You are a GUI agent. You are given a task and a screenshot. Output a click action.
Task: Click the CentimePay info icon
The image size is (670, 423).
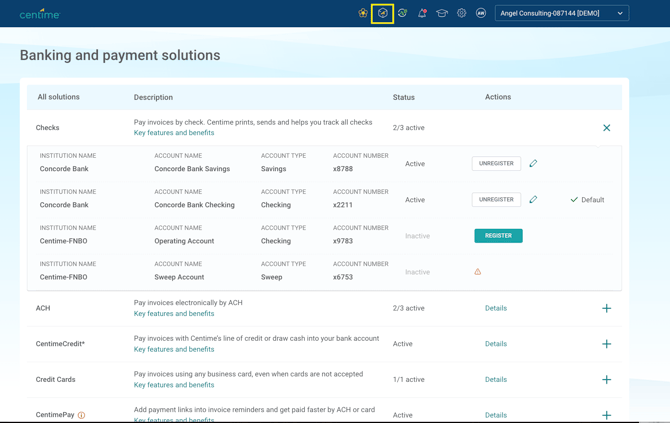coord(82,415)
